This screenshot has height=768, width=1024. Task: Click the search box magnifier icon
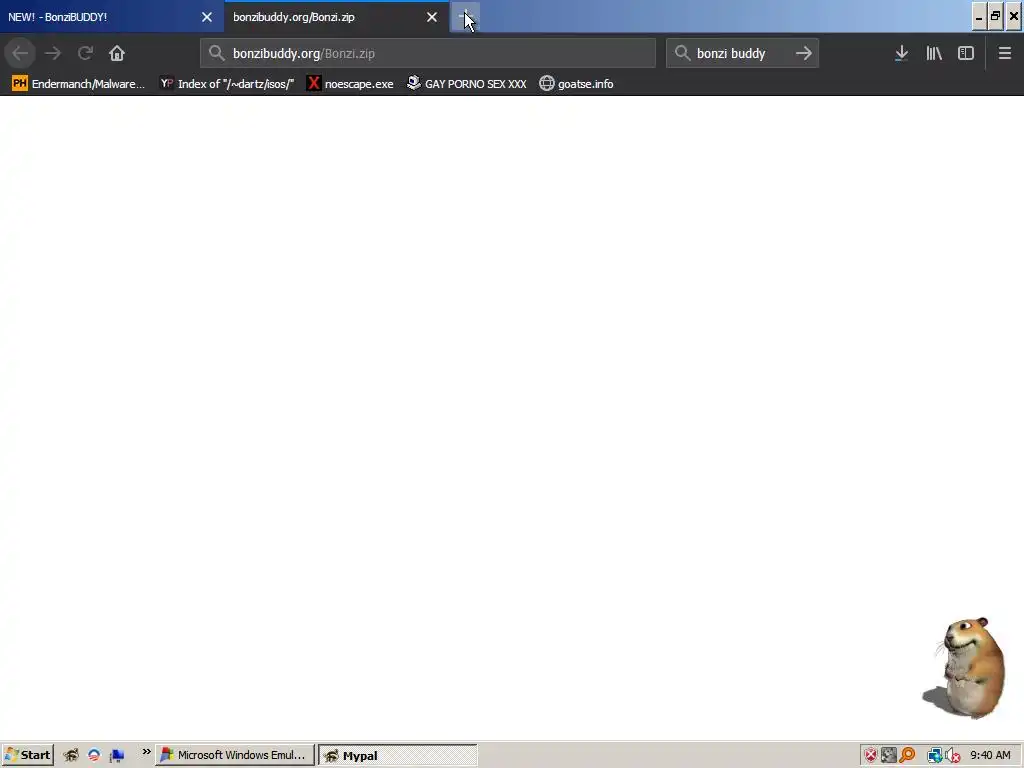682,53
